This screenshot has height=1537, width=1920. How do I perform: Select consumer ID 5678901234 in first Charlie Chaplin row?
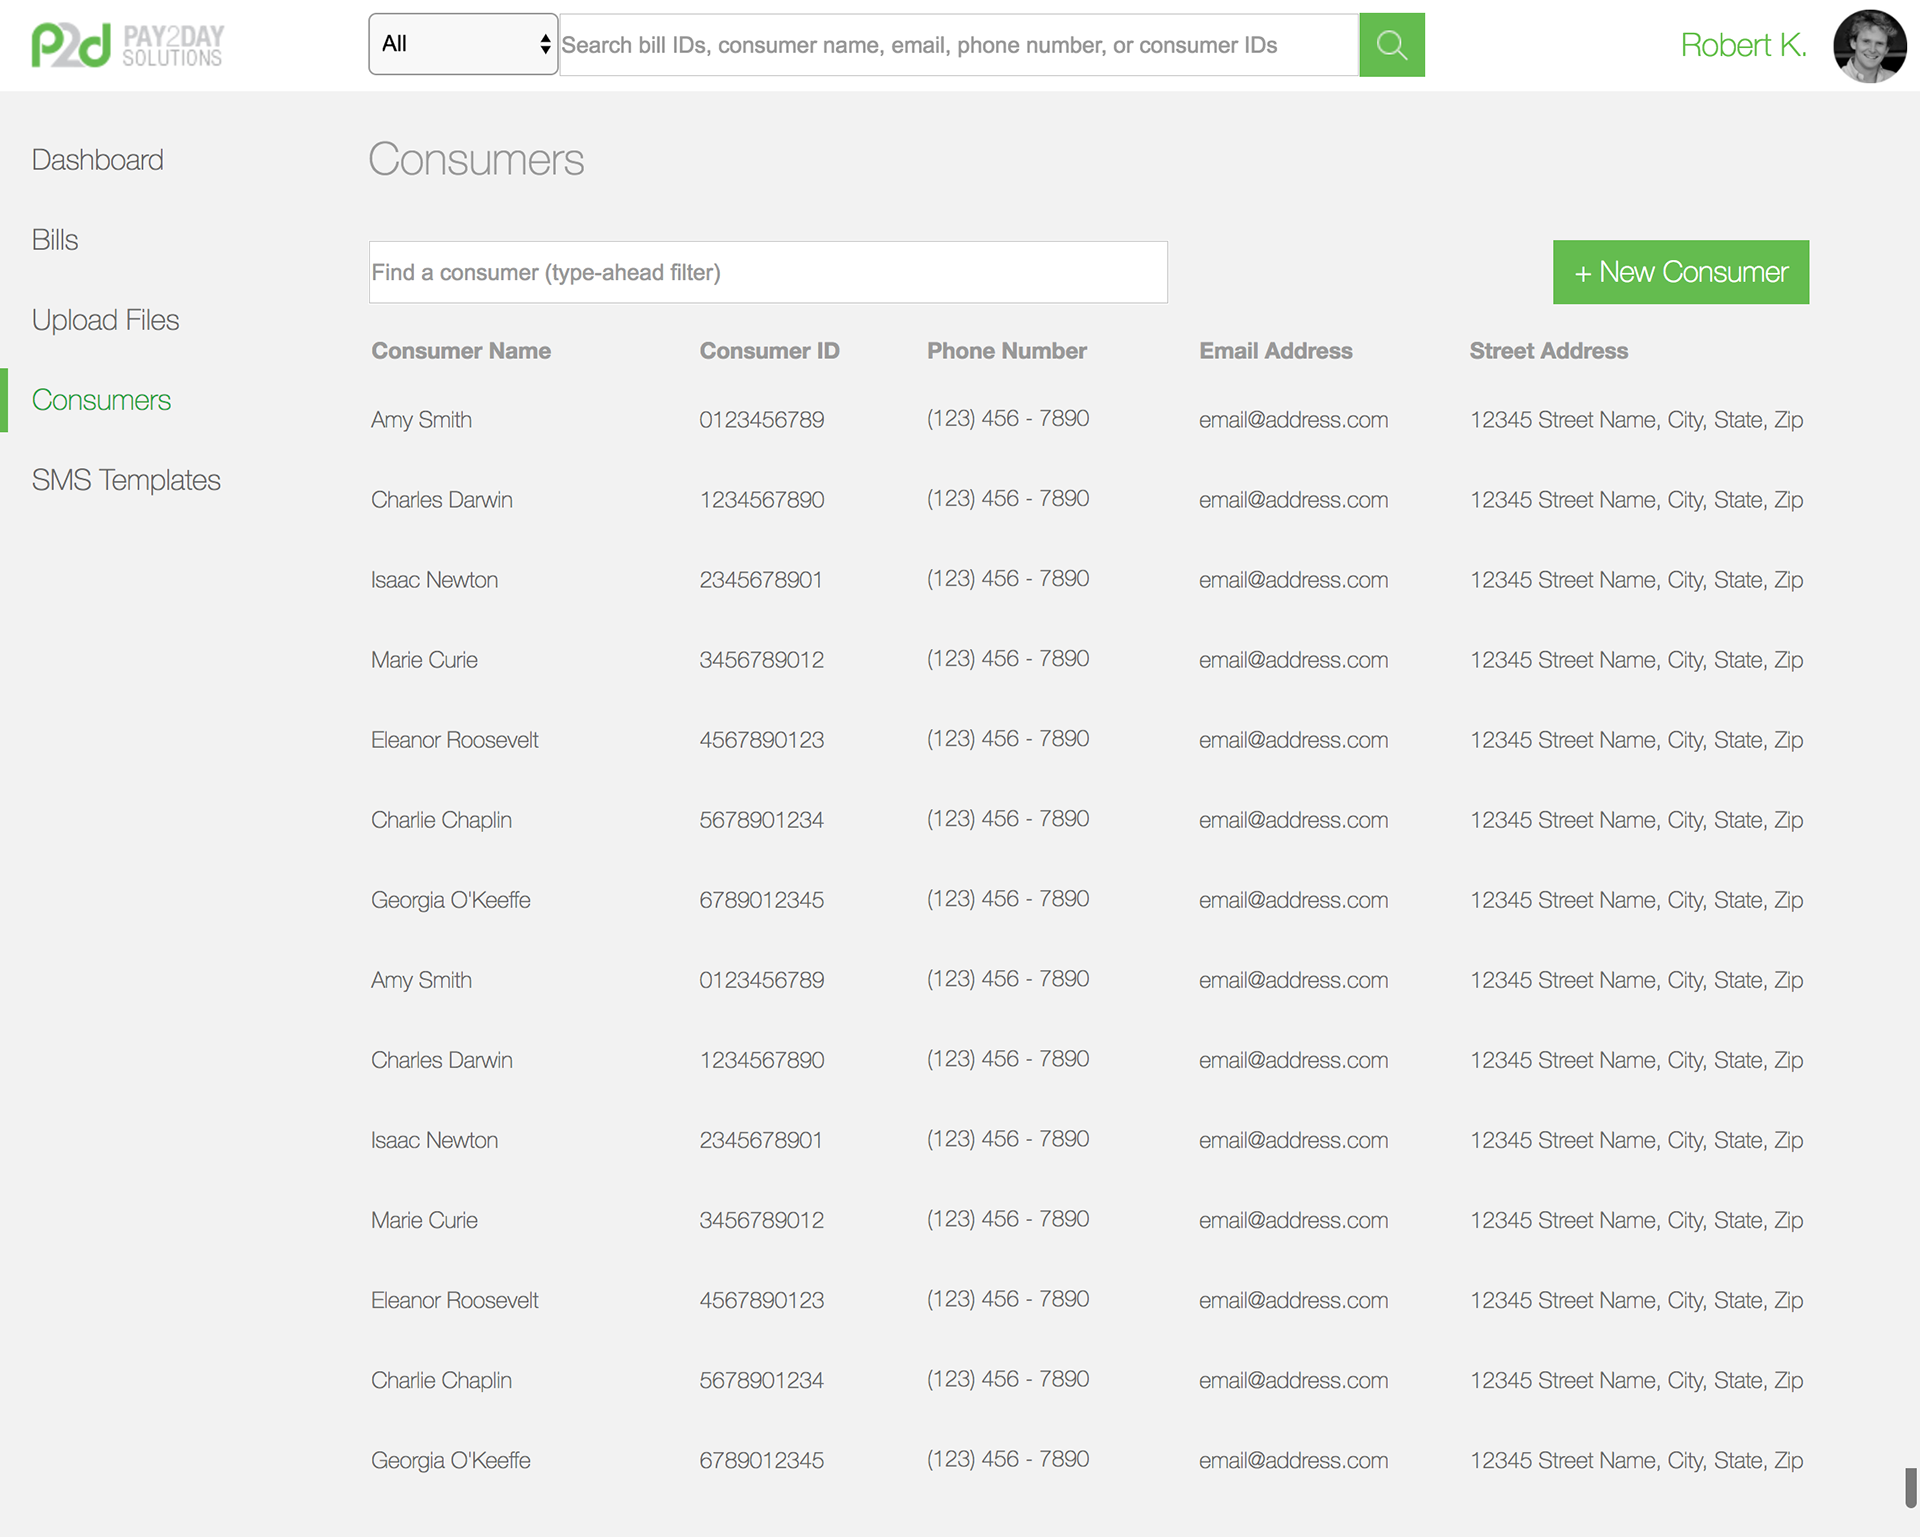click(761, 820)
